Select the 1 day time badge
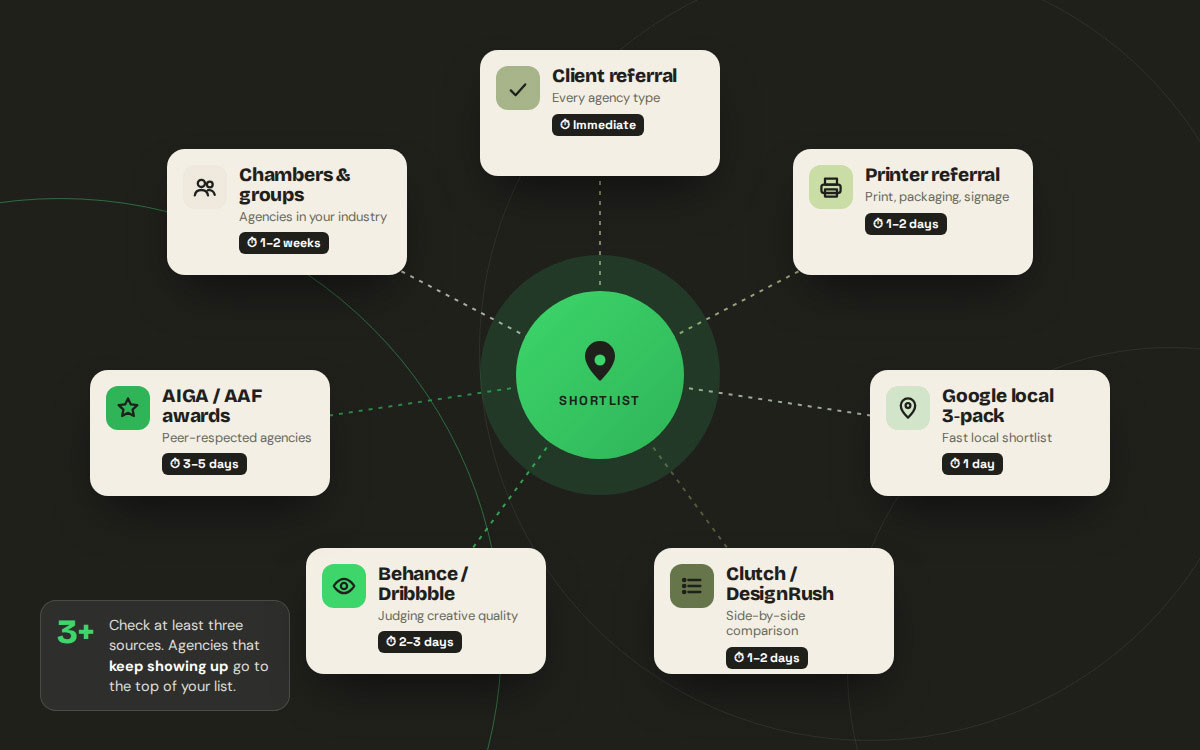Screen dimensions: 1200x750 (972, 464)
